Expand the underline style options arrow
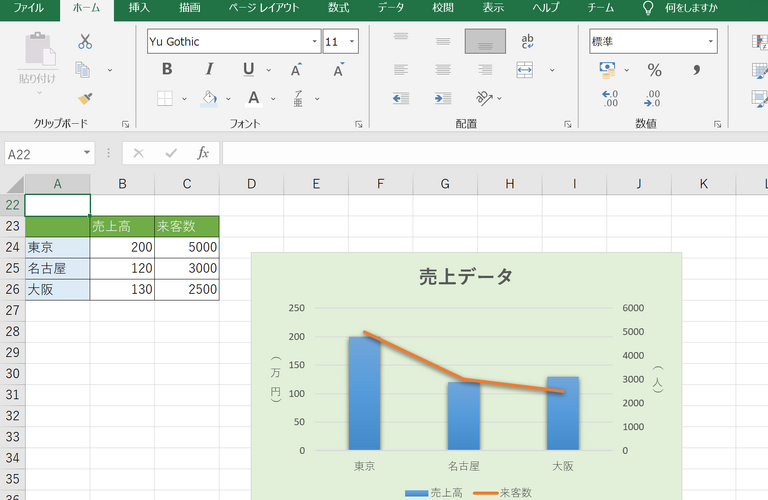The image size is (768, 500). click(268, 70)
